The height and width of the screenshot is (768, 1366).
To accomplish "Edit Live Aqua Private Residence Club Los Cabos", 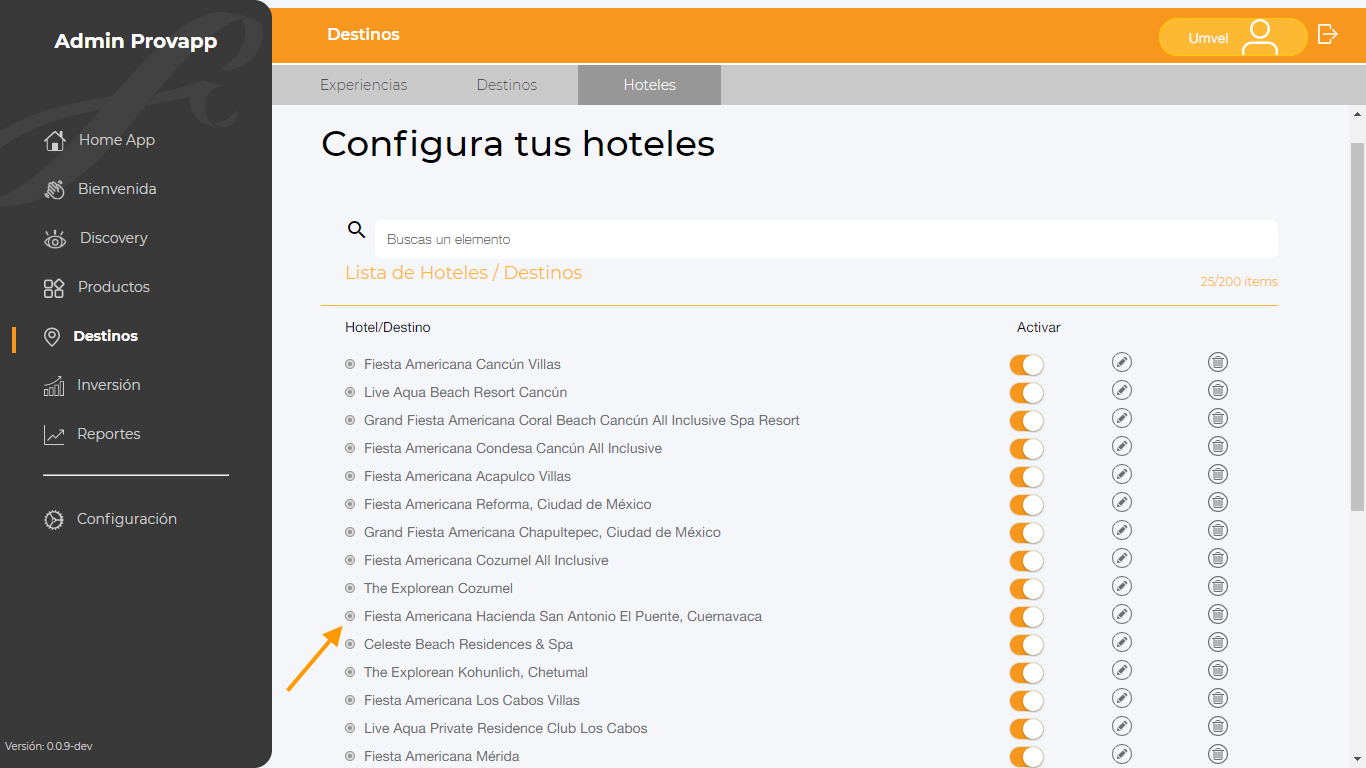I will (x=1122, y=726).
